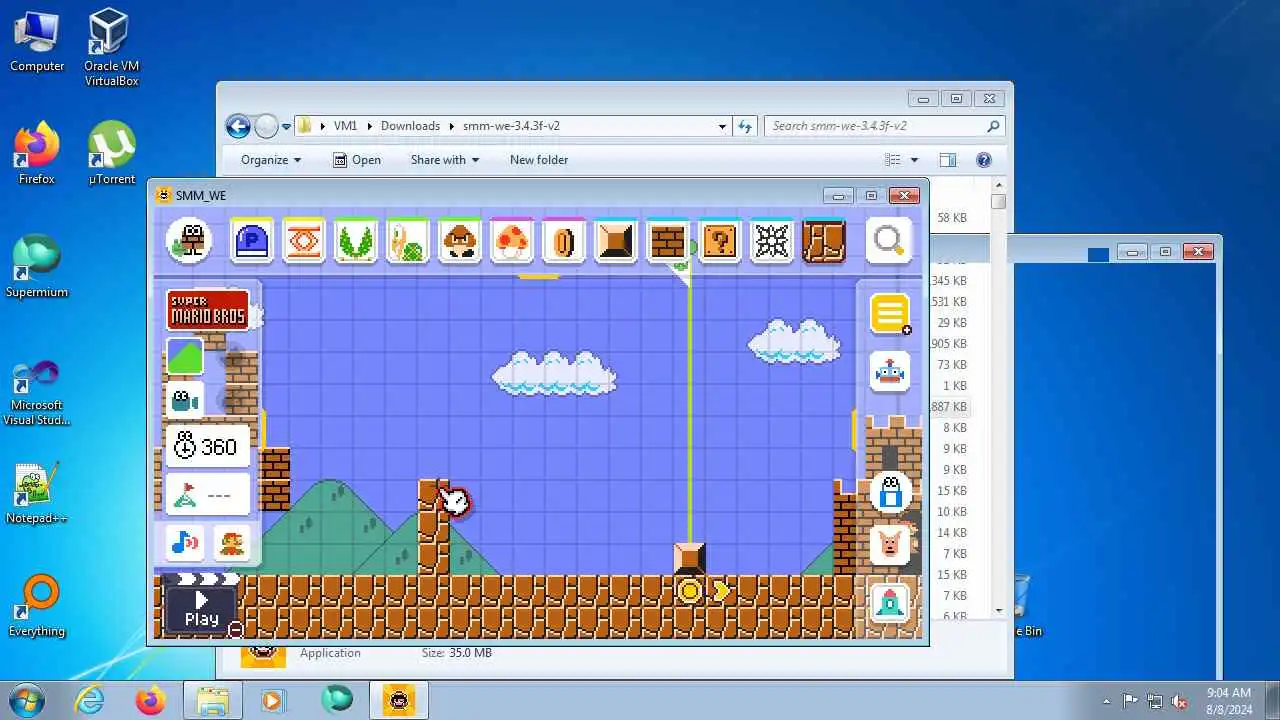Open the recent pages dropdown arrow in Explorer
Image resolution: width=1280 pixels, height=720 pixels.
click(x=286, y=127)
